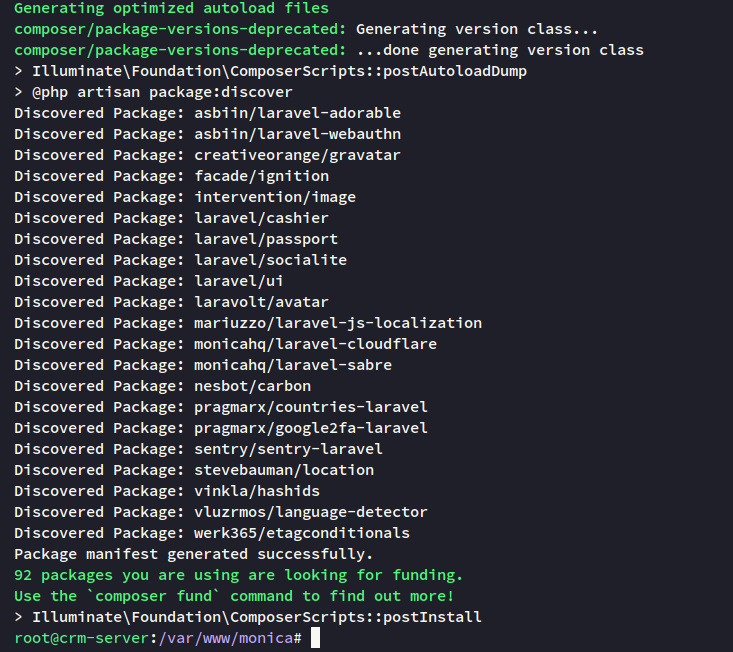Click the laravel/passport package name

click(266, 239)
